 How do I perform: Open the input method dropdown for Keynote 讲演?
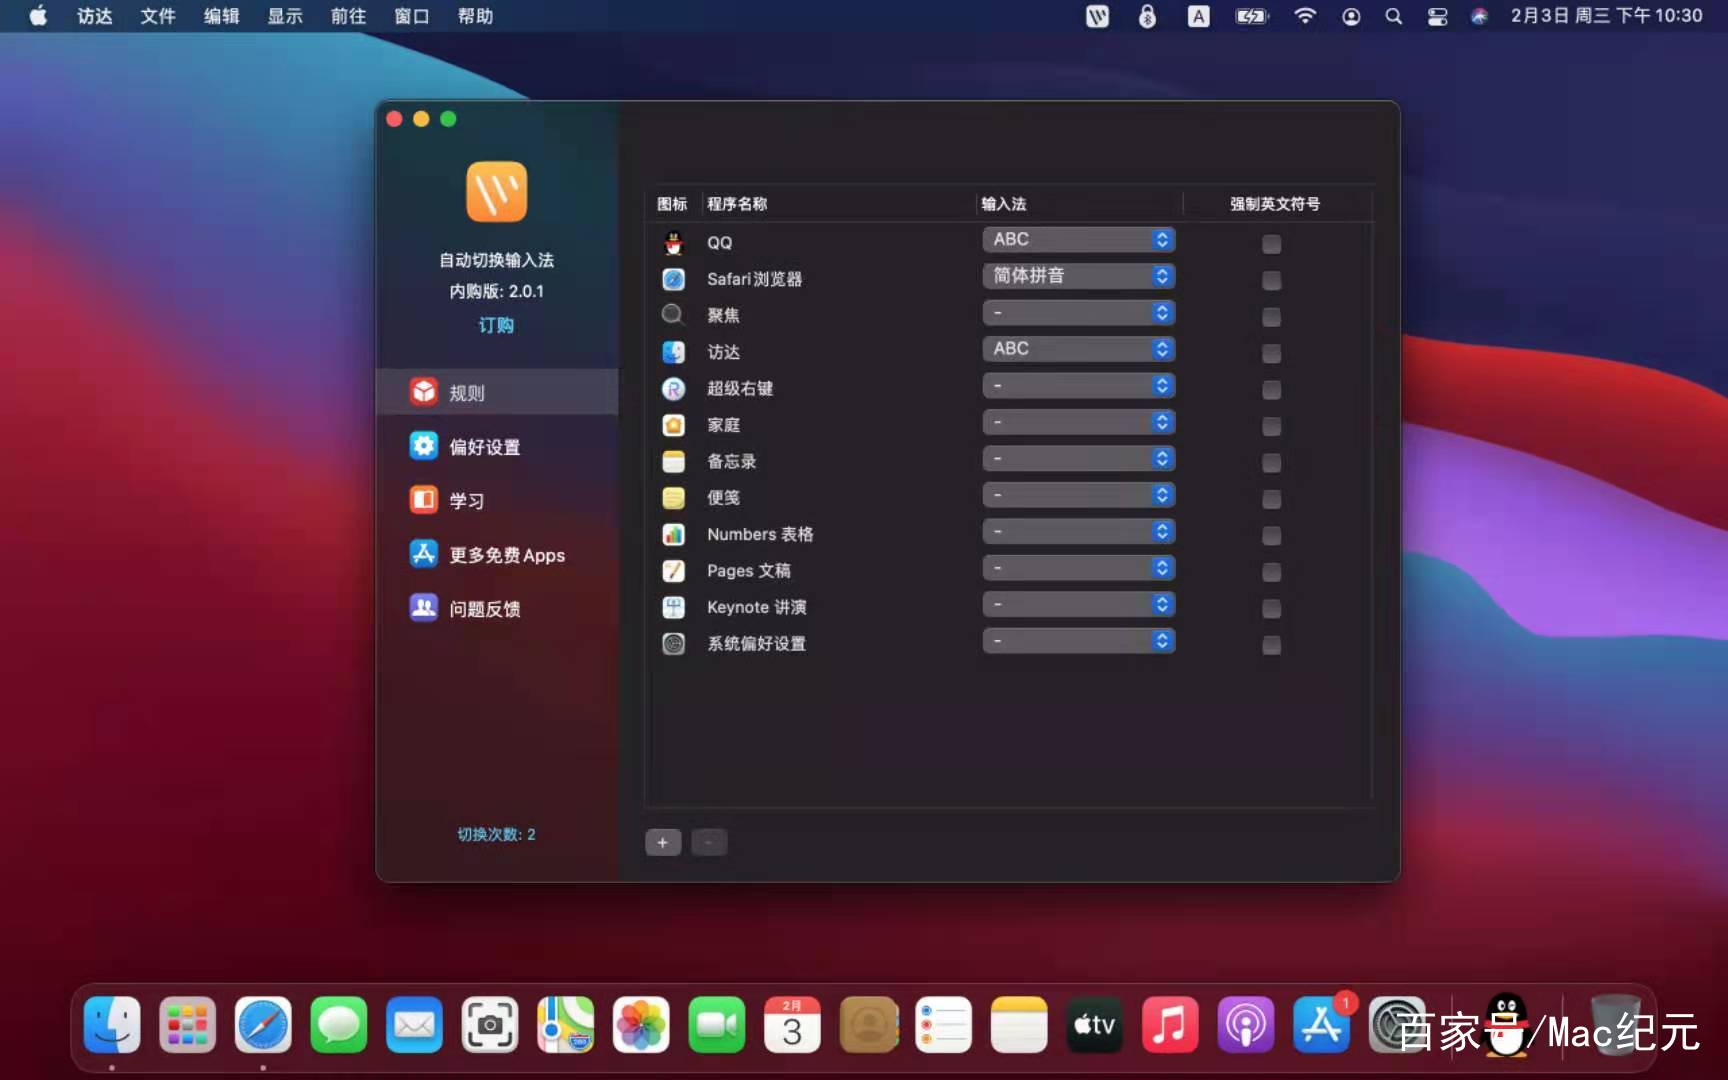(1078, 604)
